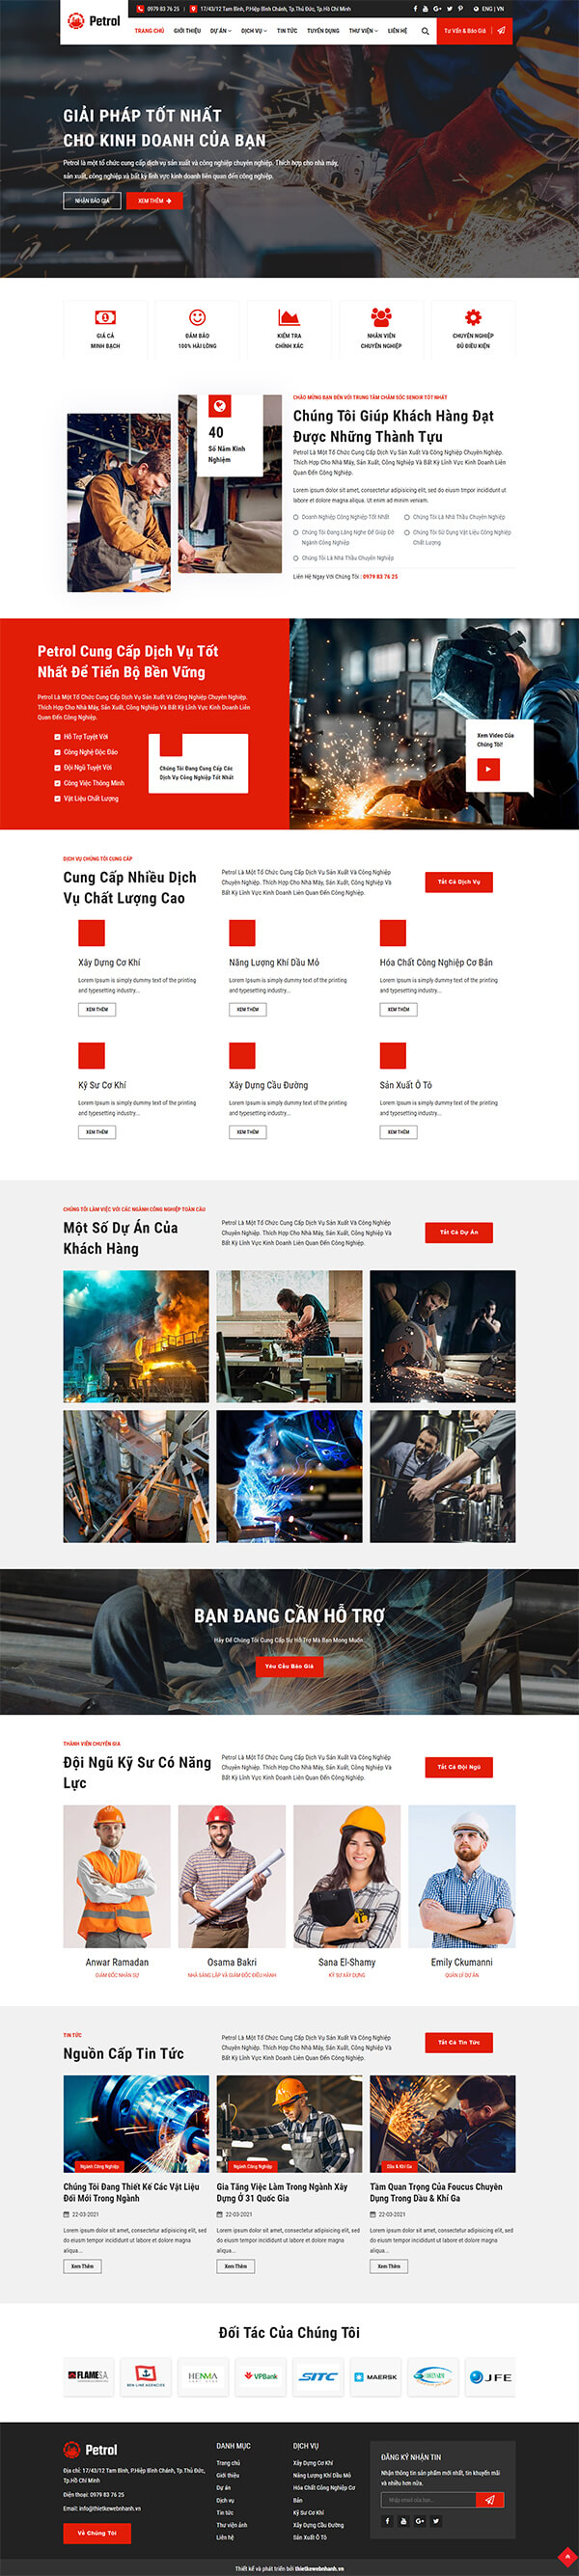Viewport: 579px width, 2576px height.
Task: Expand the Dự Án dropdown menu
Action: tap(220, 31)
